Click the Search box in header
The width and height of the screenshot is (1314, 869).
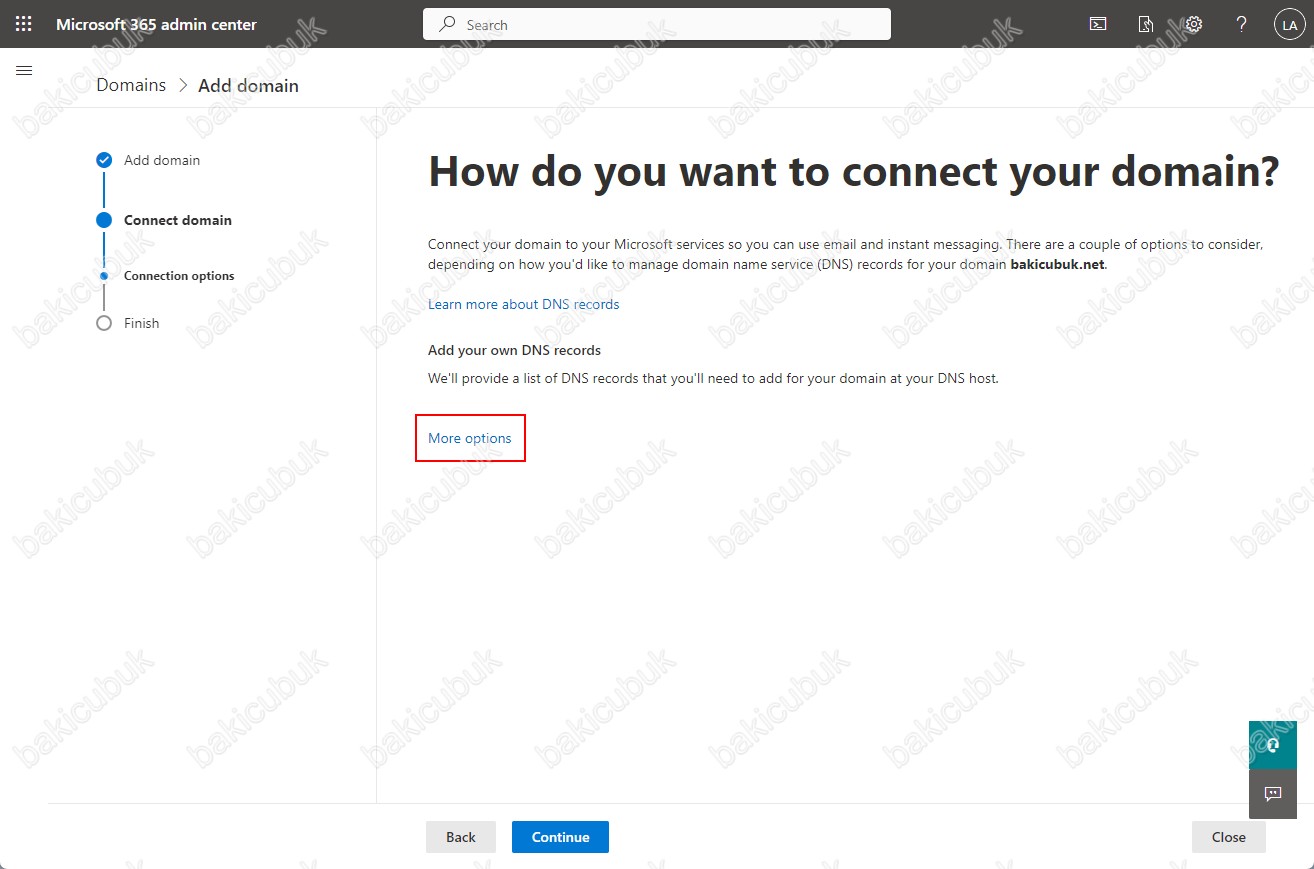[x=657, y=24]
